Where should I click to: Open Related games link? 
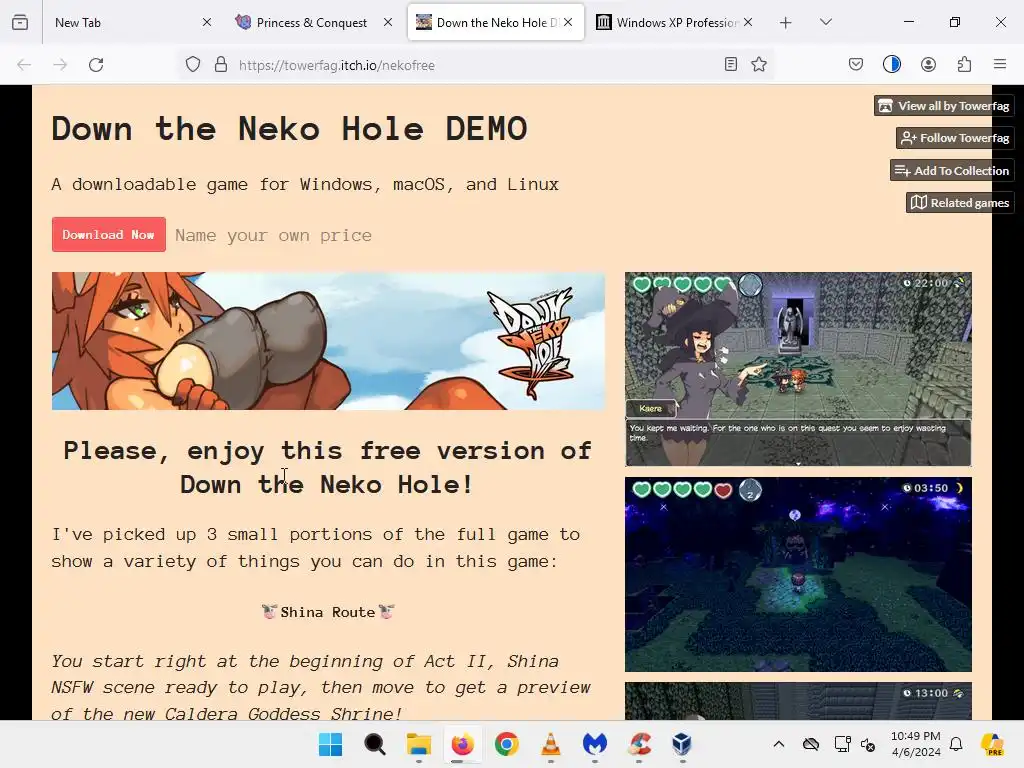960,202
